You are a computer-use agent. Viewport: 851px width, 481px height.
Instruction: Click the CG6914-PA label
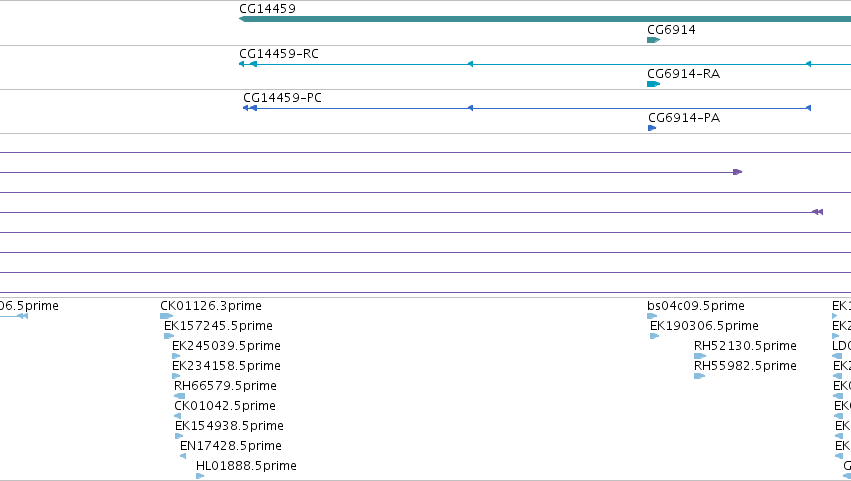pyautogui.click(x=684, y=118)
